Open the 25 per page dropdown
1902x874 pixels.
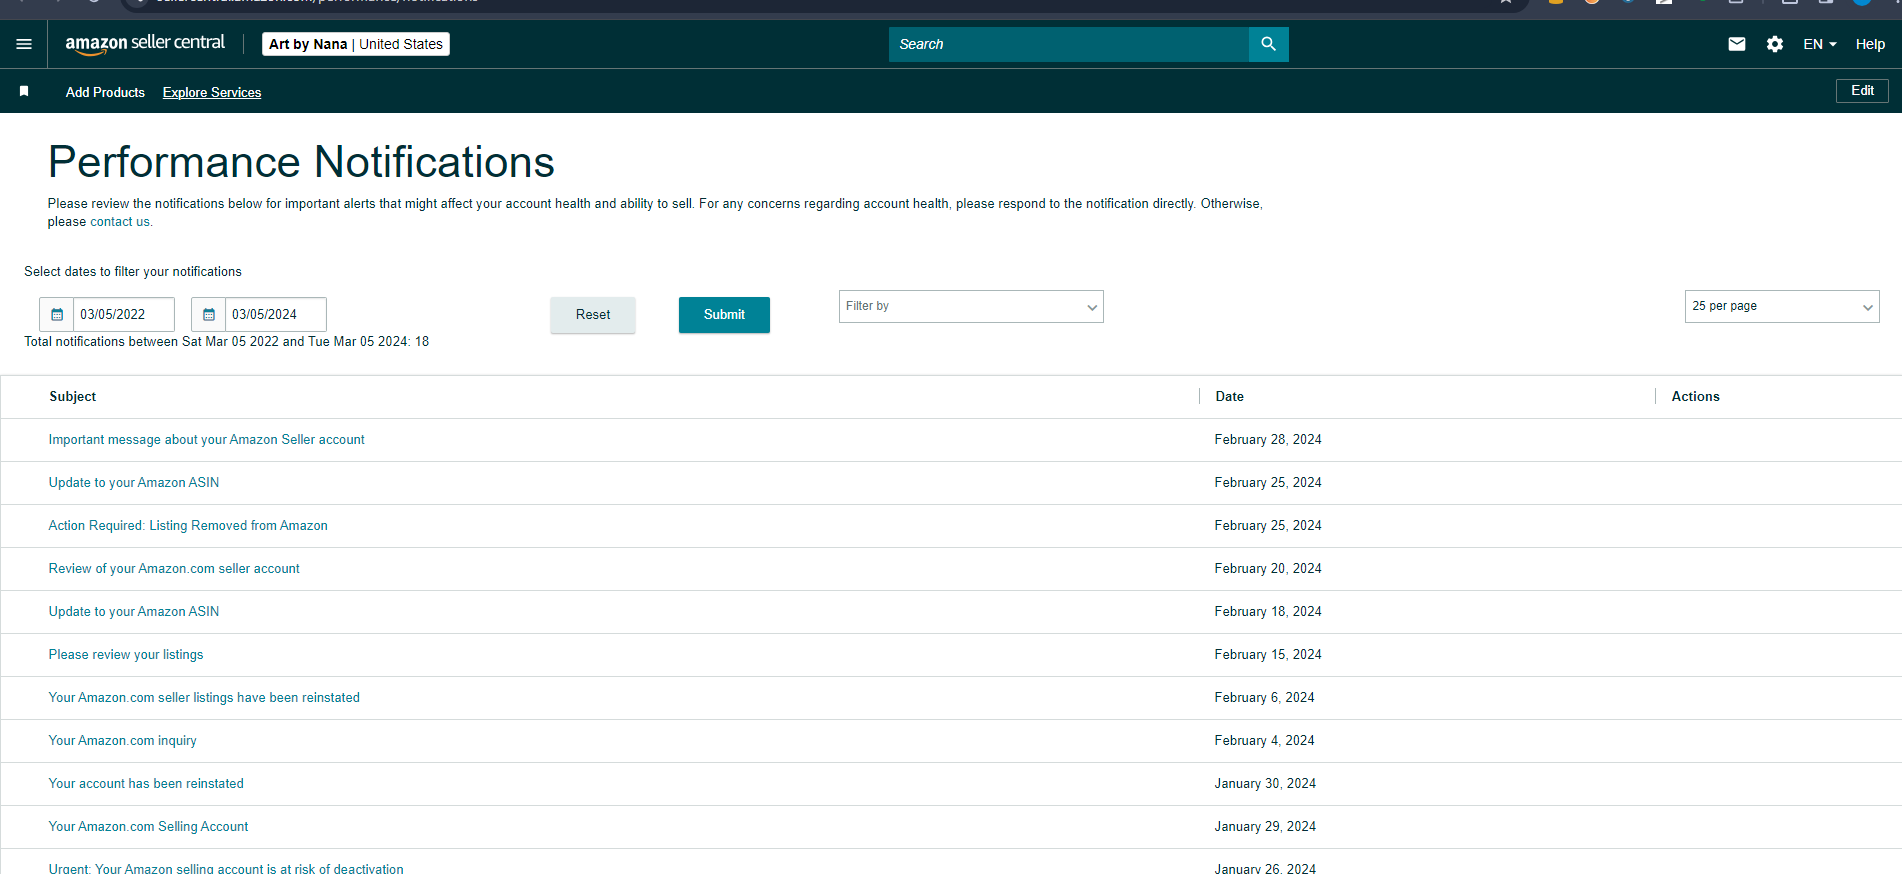[x=1782, y=306]
